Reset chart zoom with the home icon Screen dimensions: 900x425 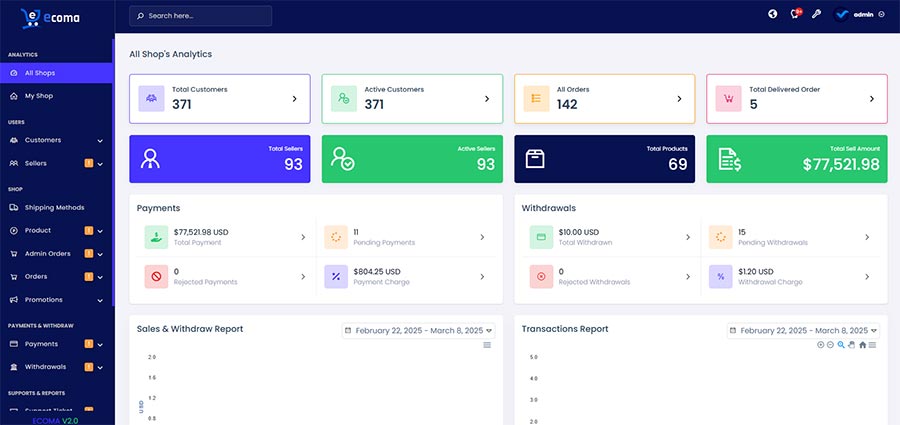pyautogui.click(x=862, y=345)
